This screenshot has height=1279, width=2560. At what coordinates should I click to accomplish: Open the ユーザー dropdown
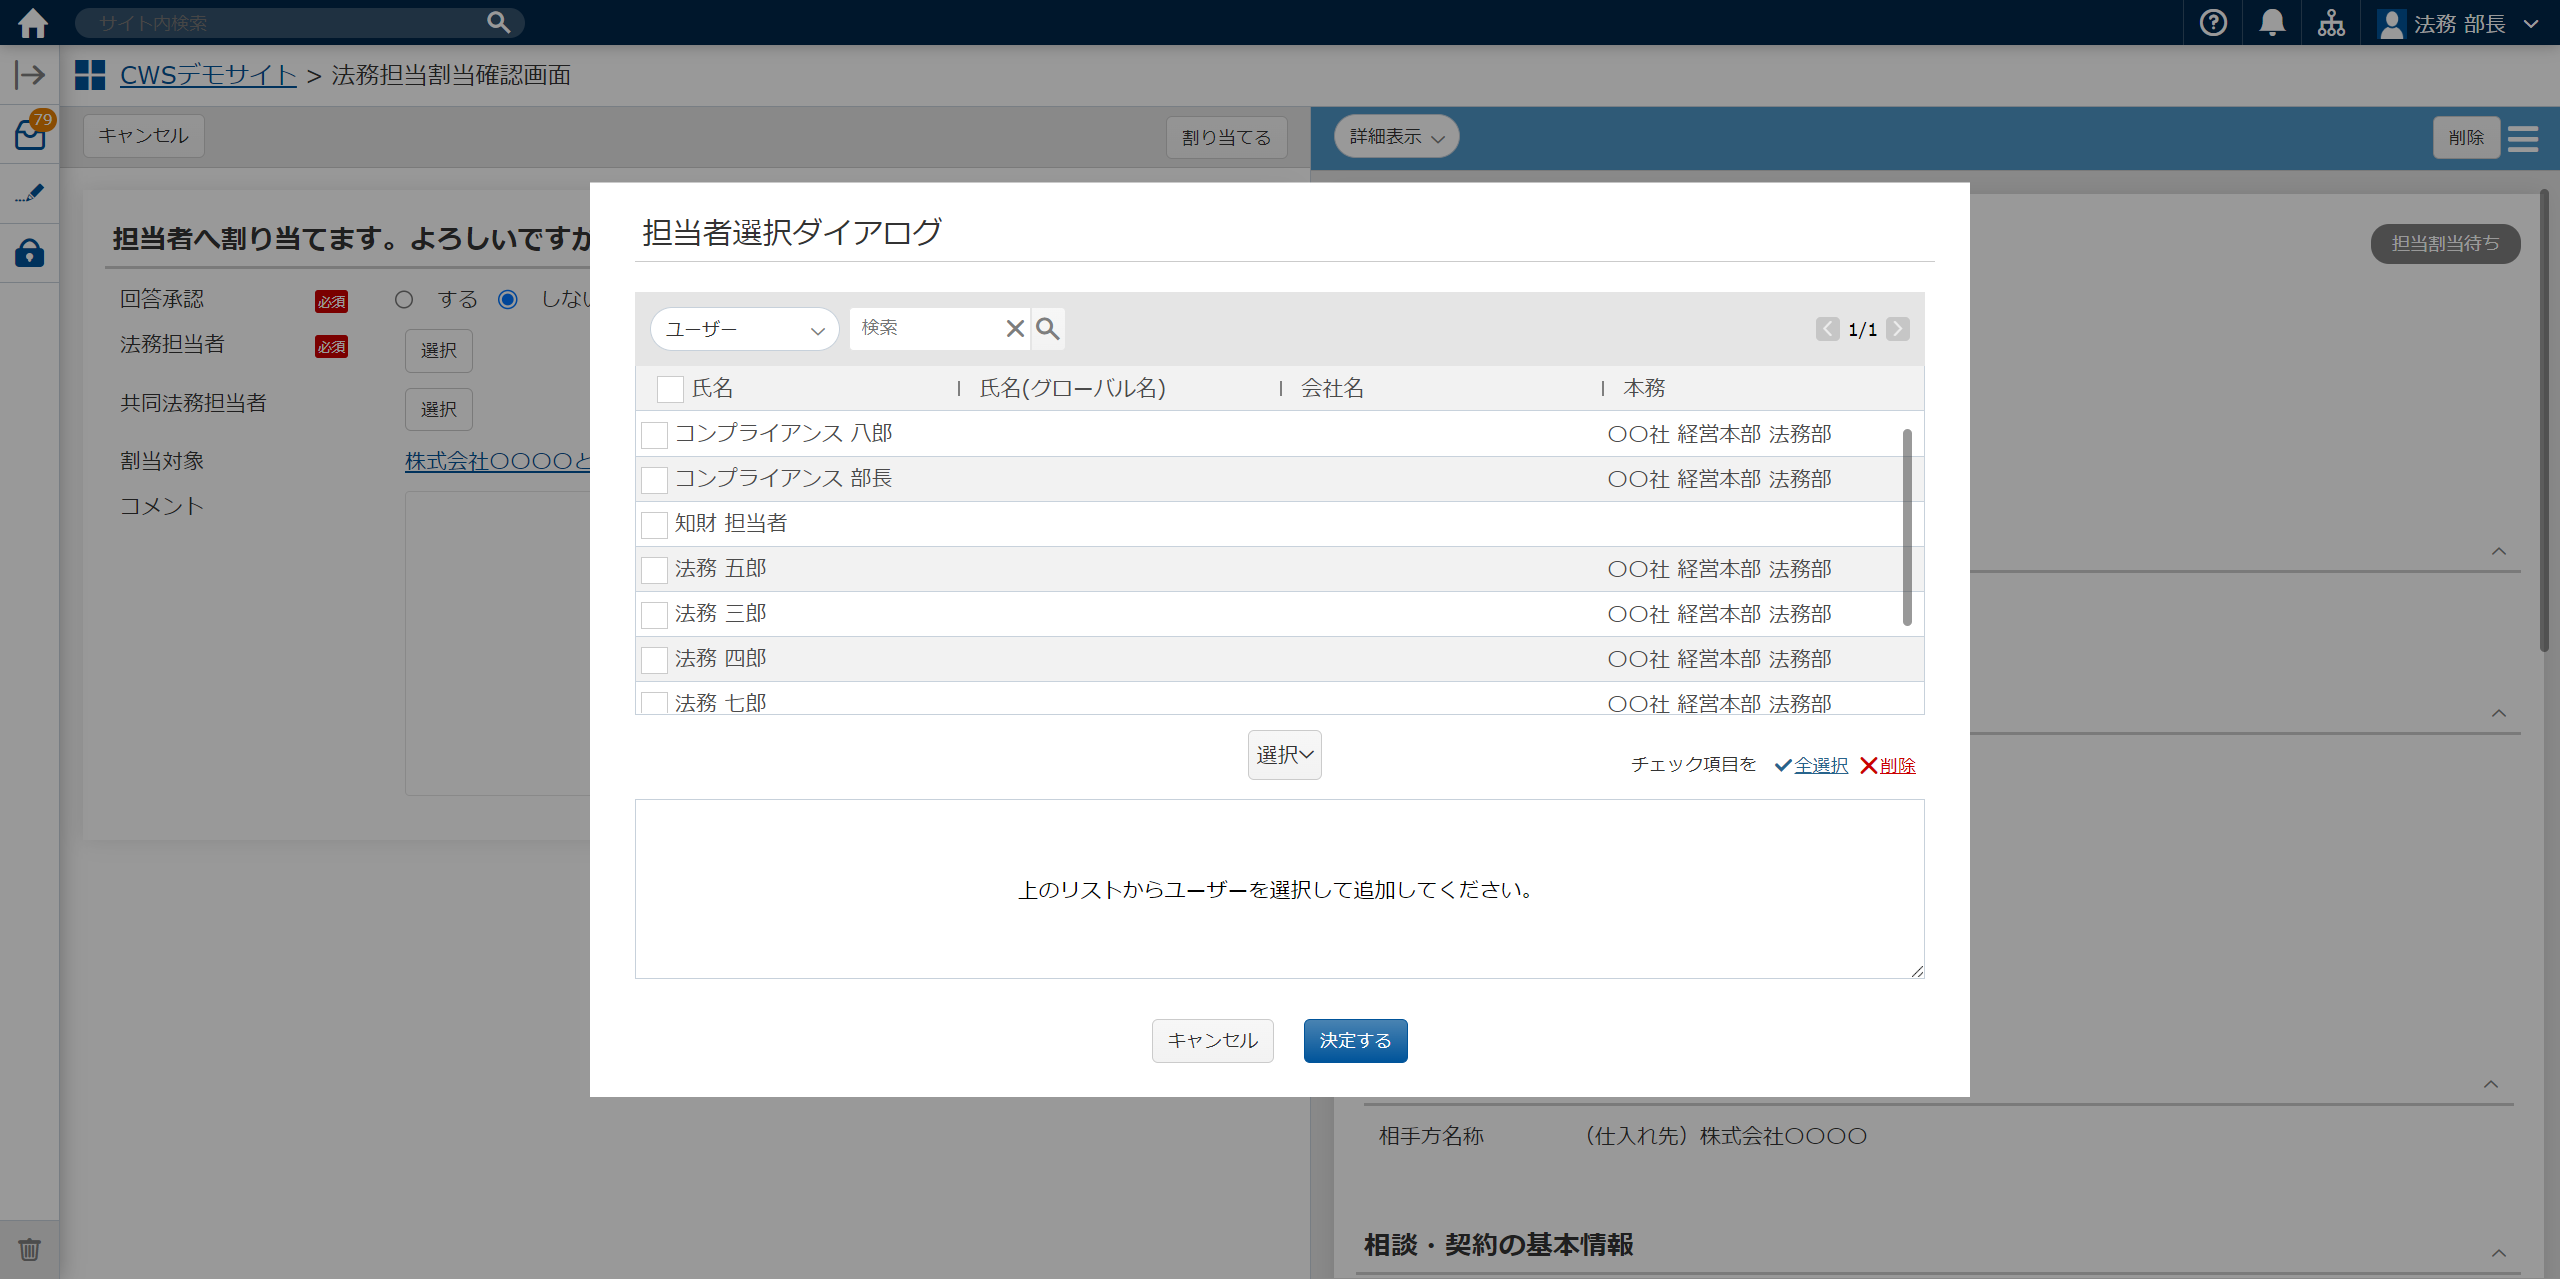tap(744, 329)
